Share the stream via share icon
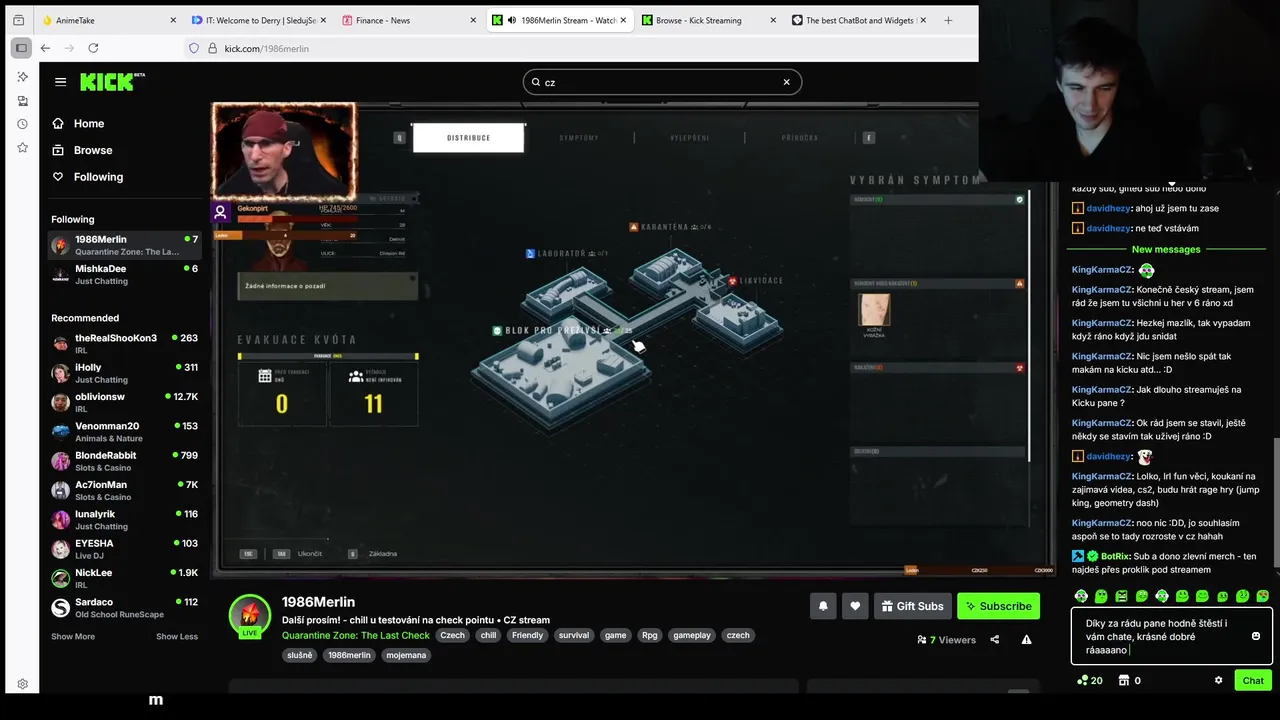Image resolution: width=1280 pixels, height=720 pixels. click(x=994, y=640)
